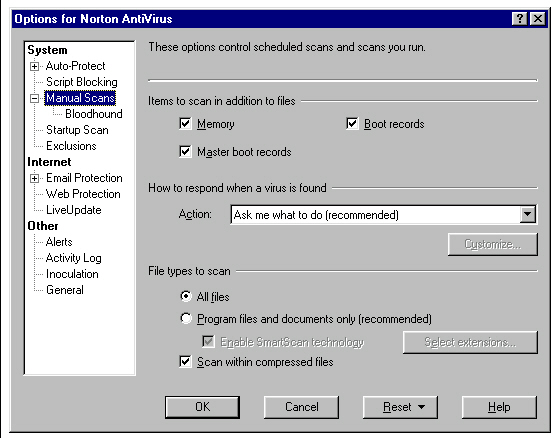Choose Program files and documents only option
This screenshot has height=438, width=557.
(186, 318)
